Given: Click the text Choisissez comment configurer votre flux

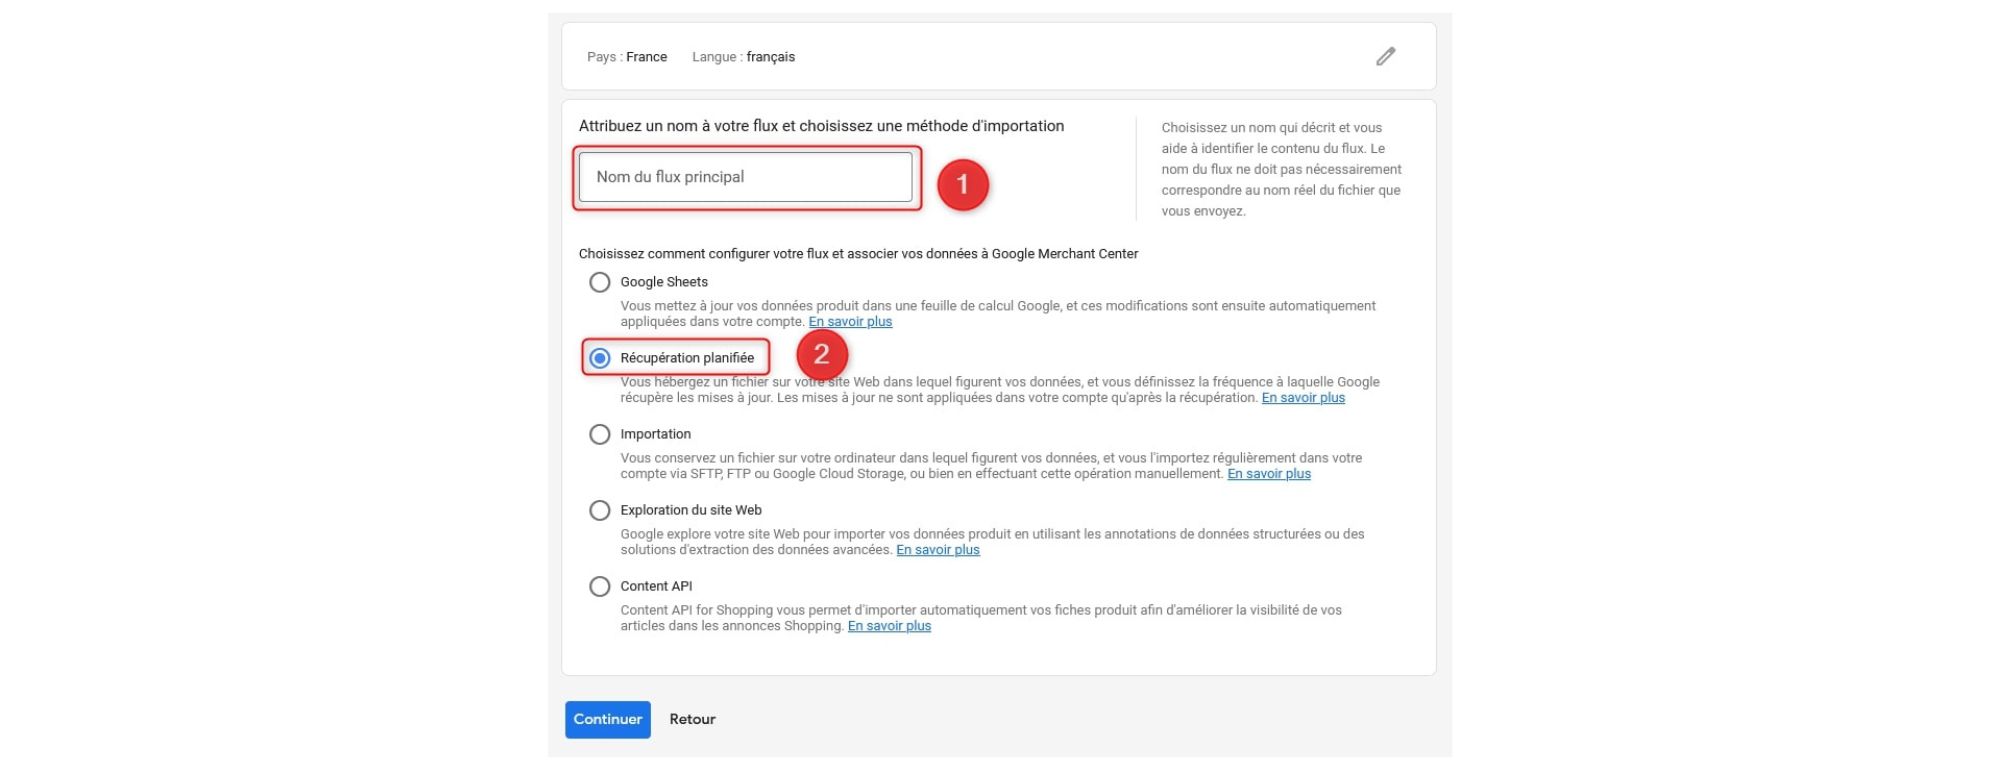Looking at the screenshot, I should (x=858, y=254).
